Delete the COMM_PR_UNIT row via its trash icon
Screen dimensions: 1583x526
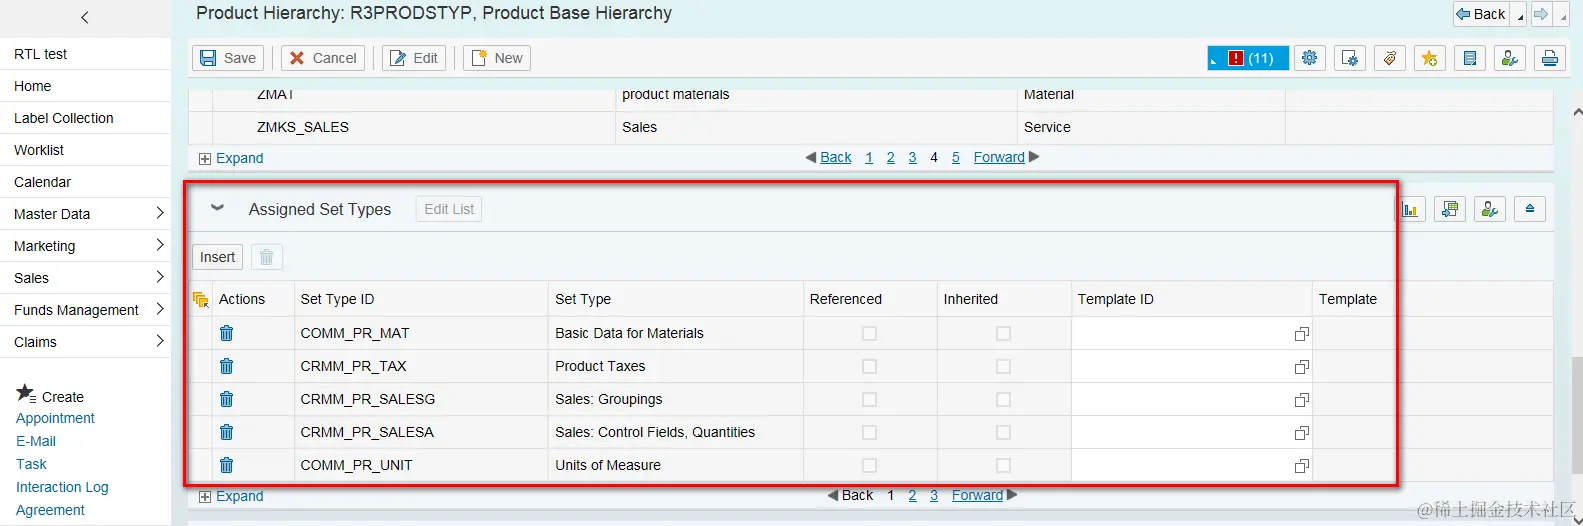pos(227,465)
